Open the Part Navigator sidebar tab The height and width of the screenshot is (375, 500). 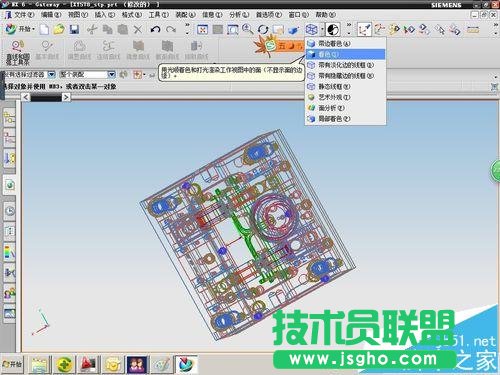[x=9, y=137]
